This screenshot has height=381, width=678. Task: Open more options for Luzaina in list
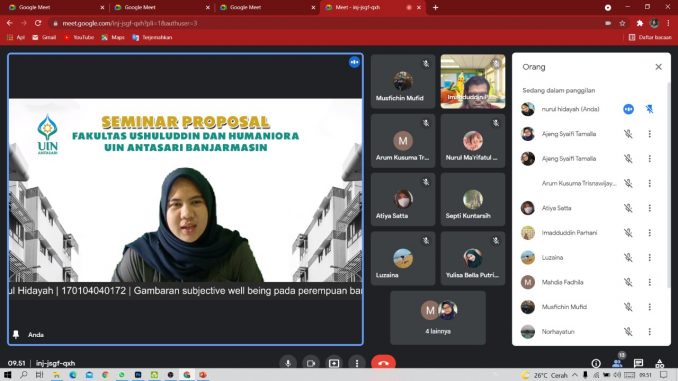click(649, 257)
